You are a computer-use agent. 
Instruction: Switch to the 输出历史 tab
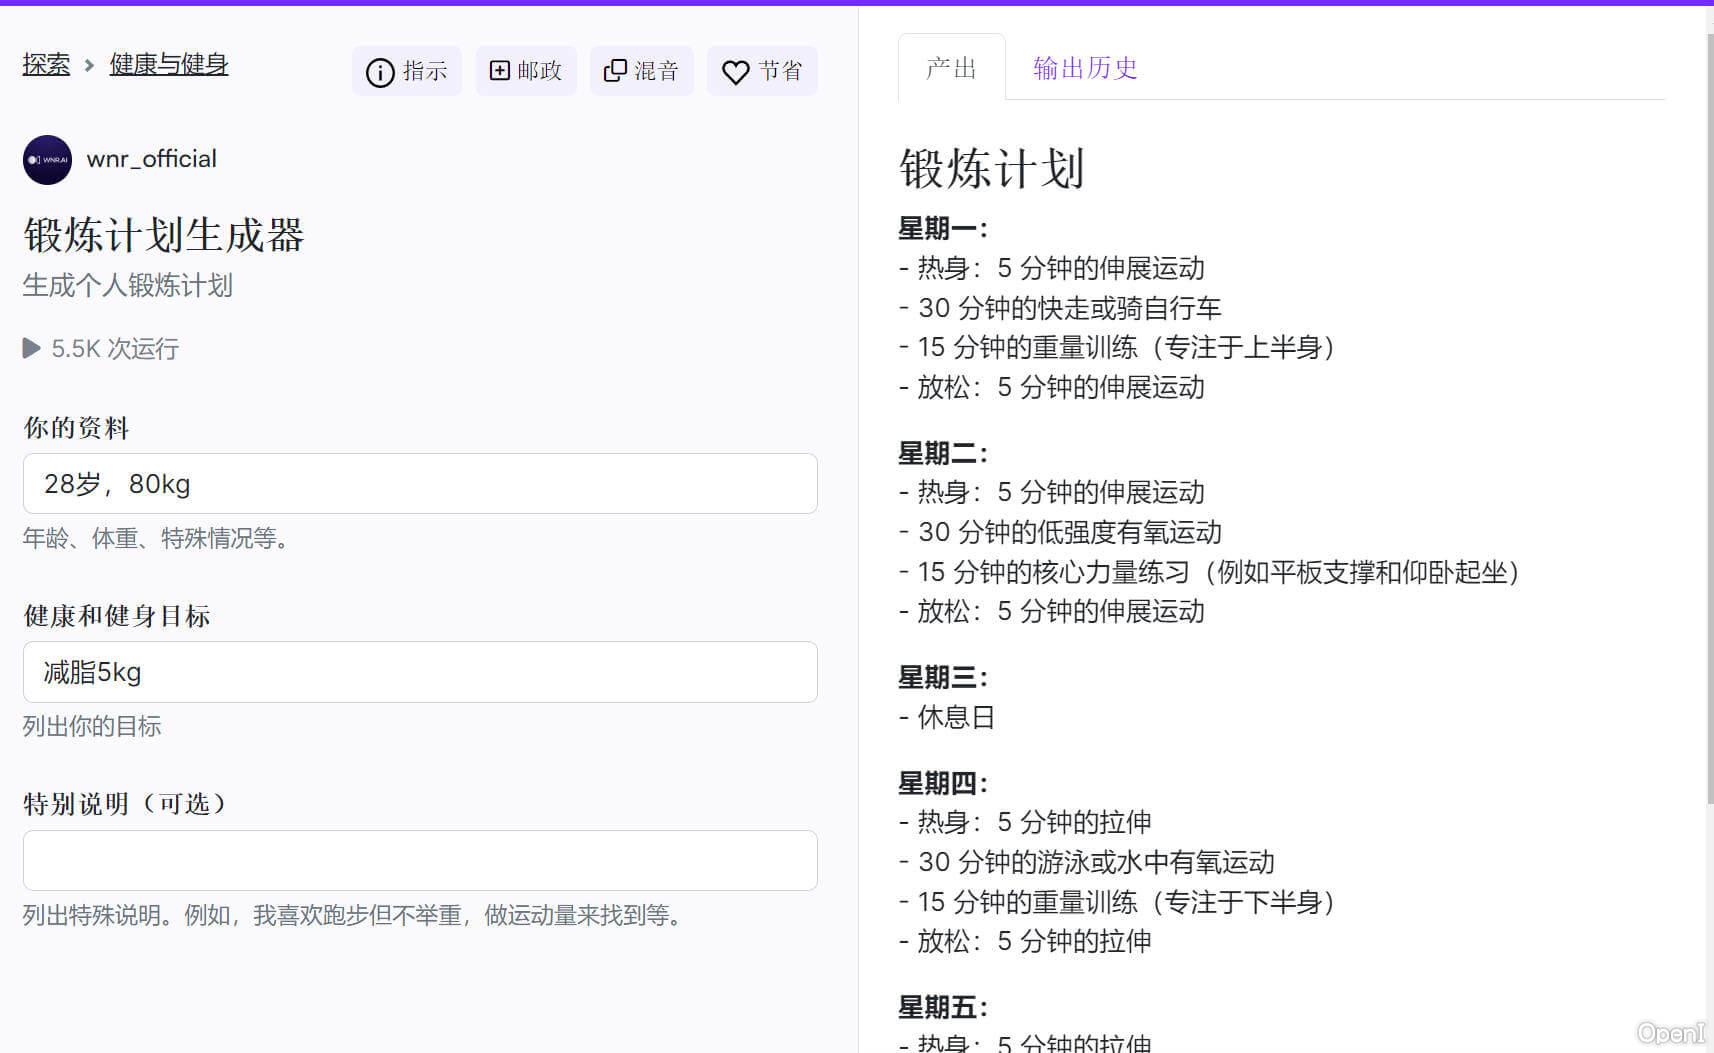point(1084,68)
